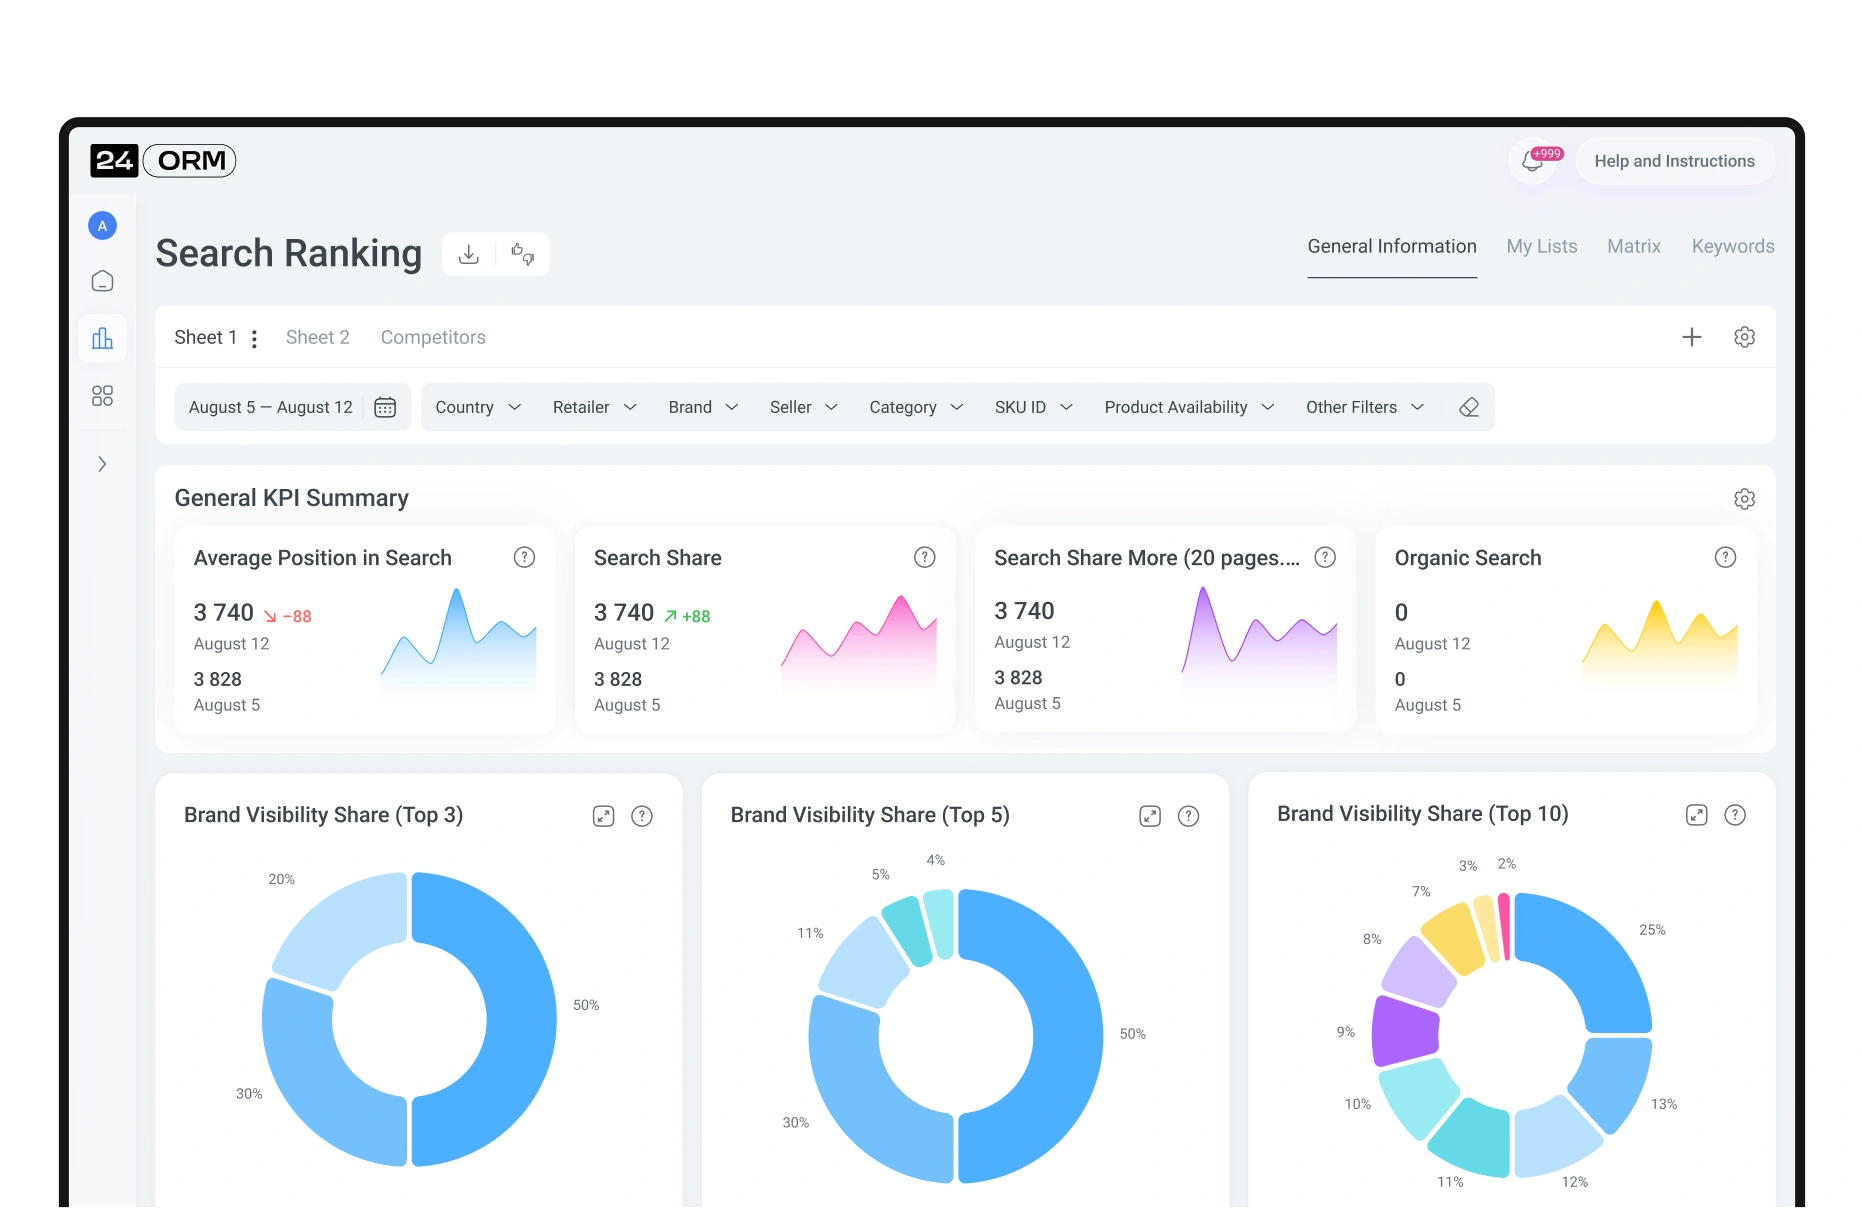
Task: Open General KPI Summary settings gear
Action: coord(1744,499)
